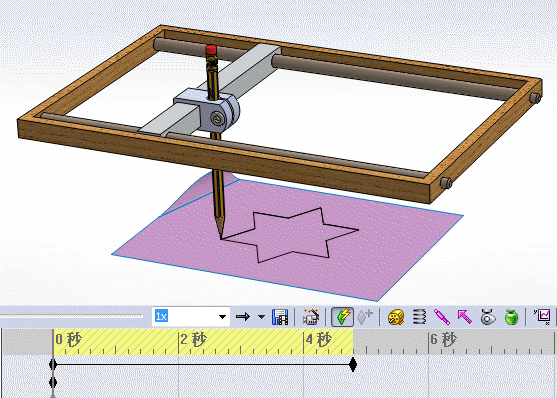Click the 4 秒 mark on the timeline ruler
Image resolution: width=557 pixels, height=398 pixels.
(318, 340)
